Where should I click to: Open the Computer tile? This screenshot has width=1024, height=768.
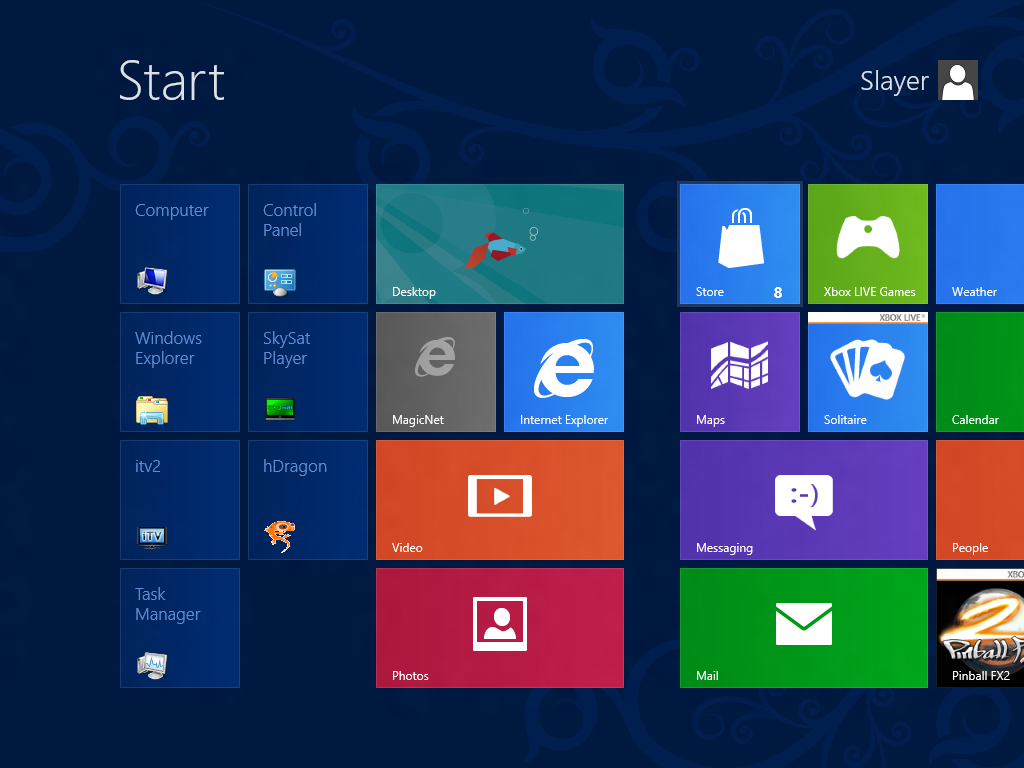180,244
